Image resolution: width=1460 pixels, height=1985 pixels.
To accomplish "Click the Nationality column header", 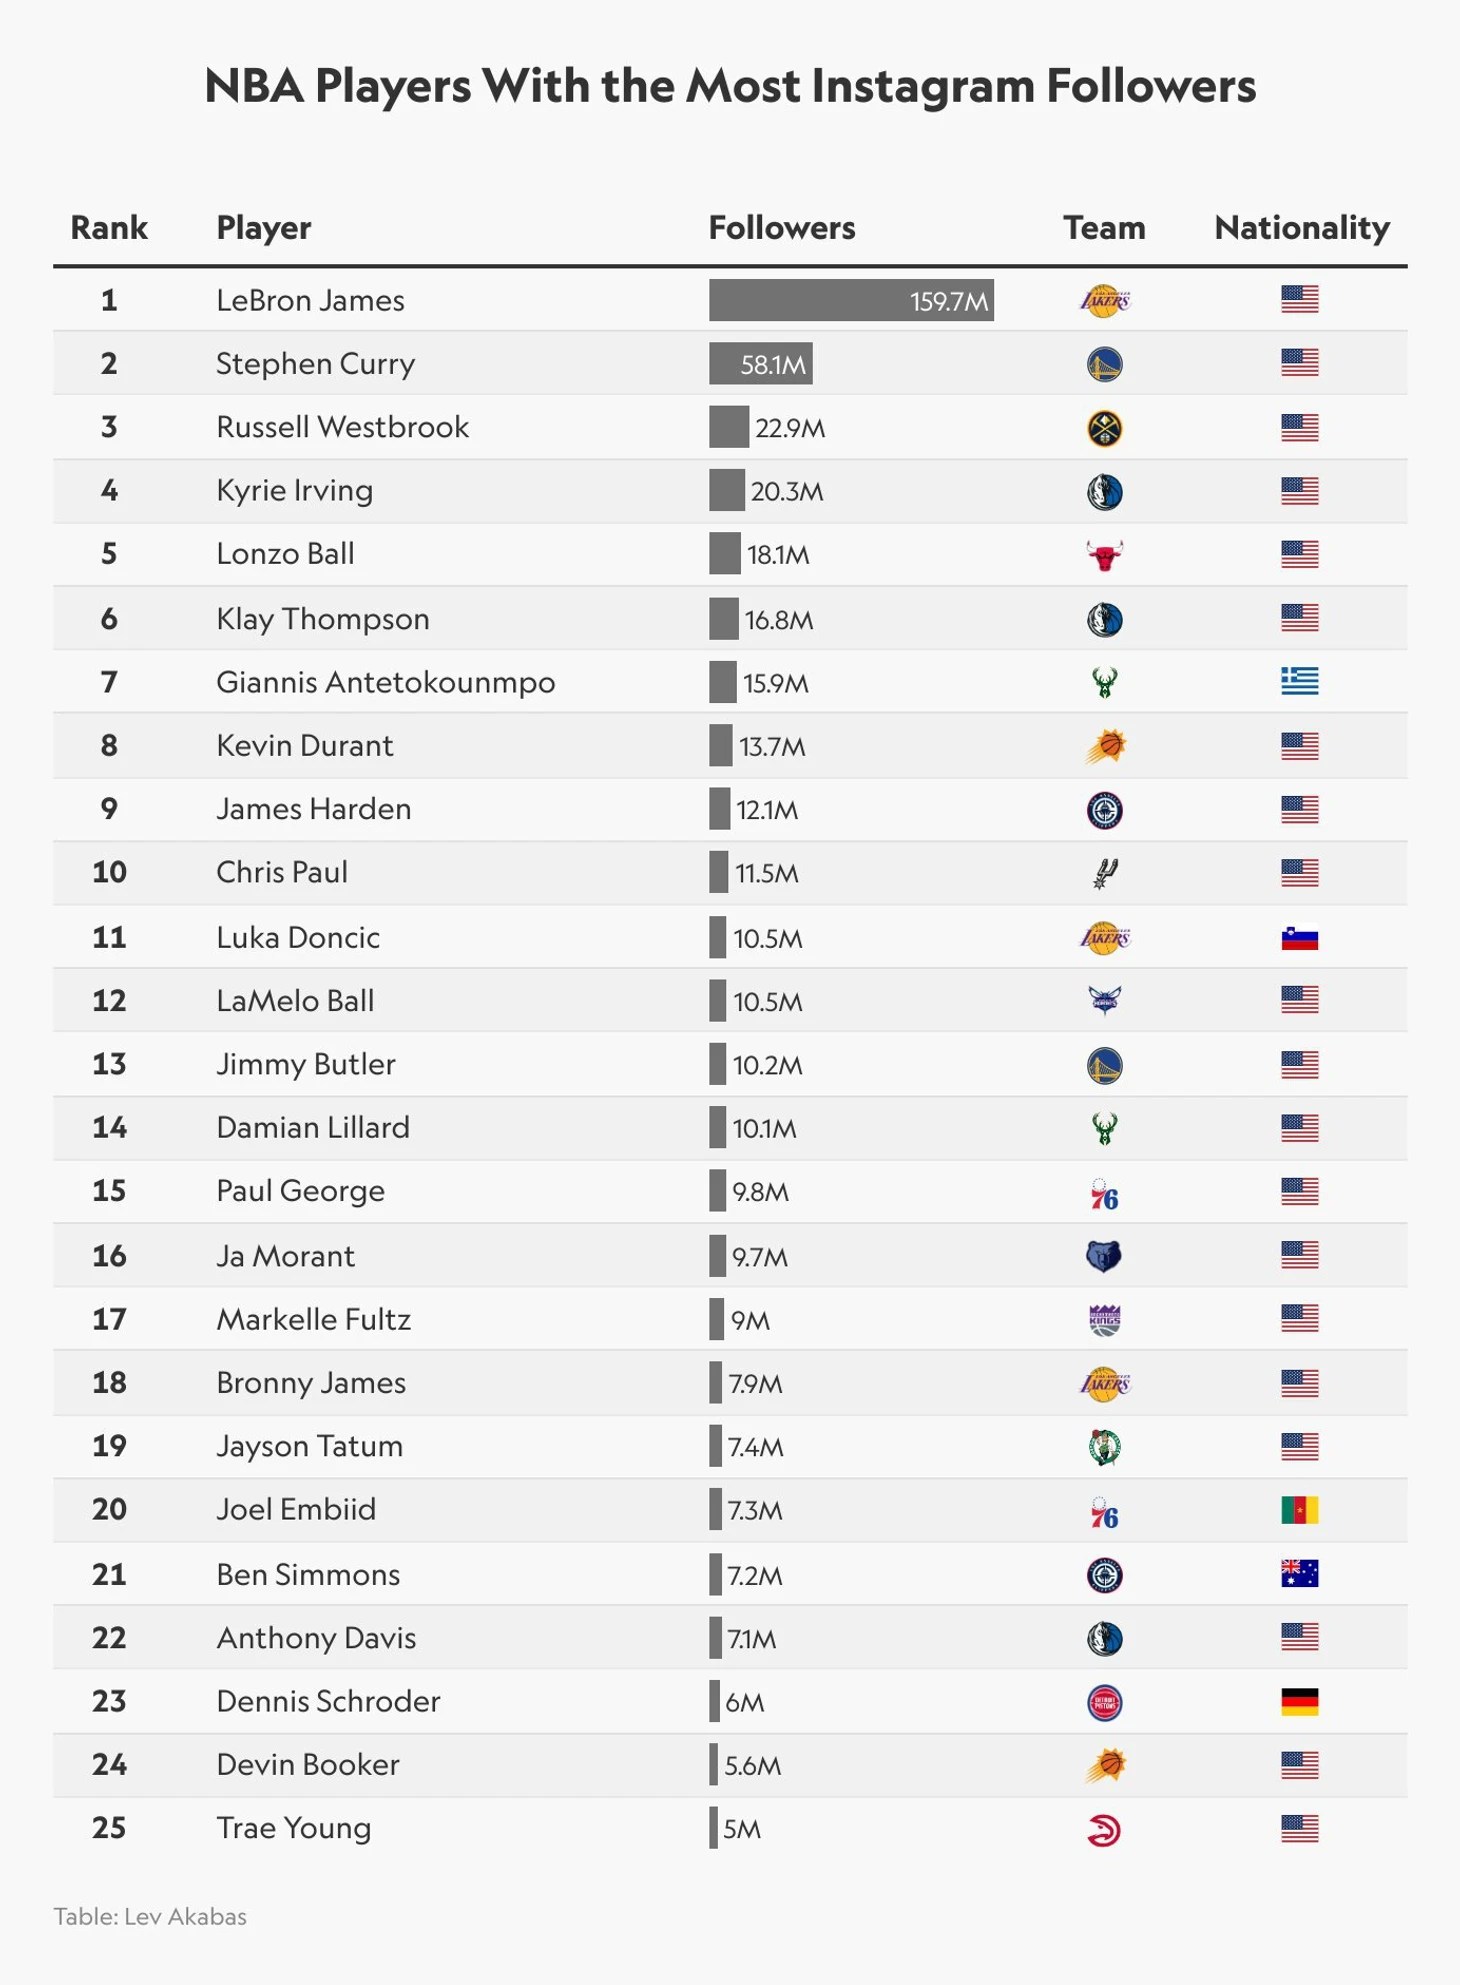I will click(1301, 228).
